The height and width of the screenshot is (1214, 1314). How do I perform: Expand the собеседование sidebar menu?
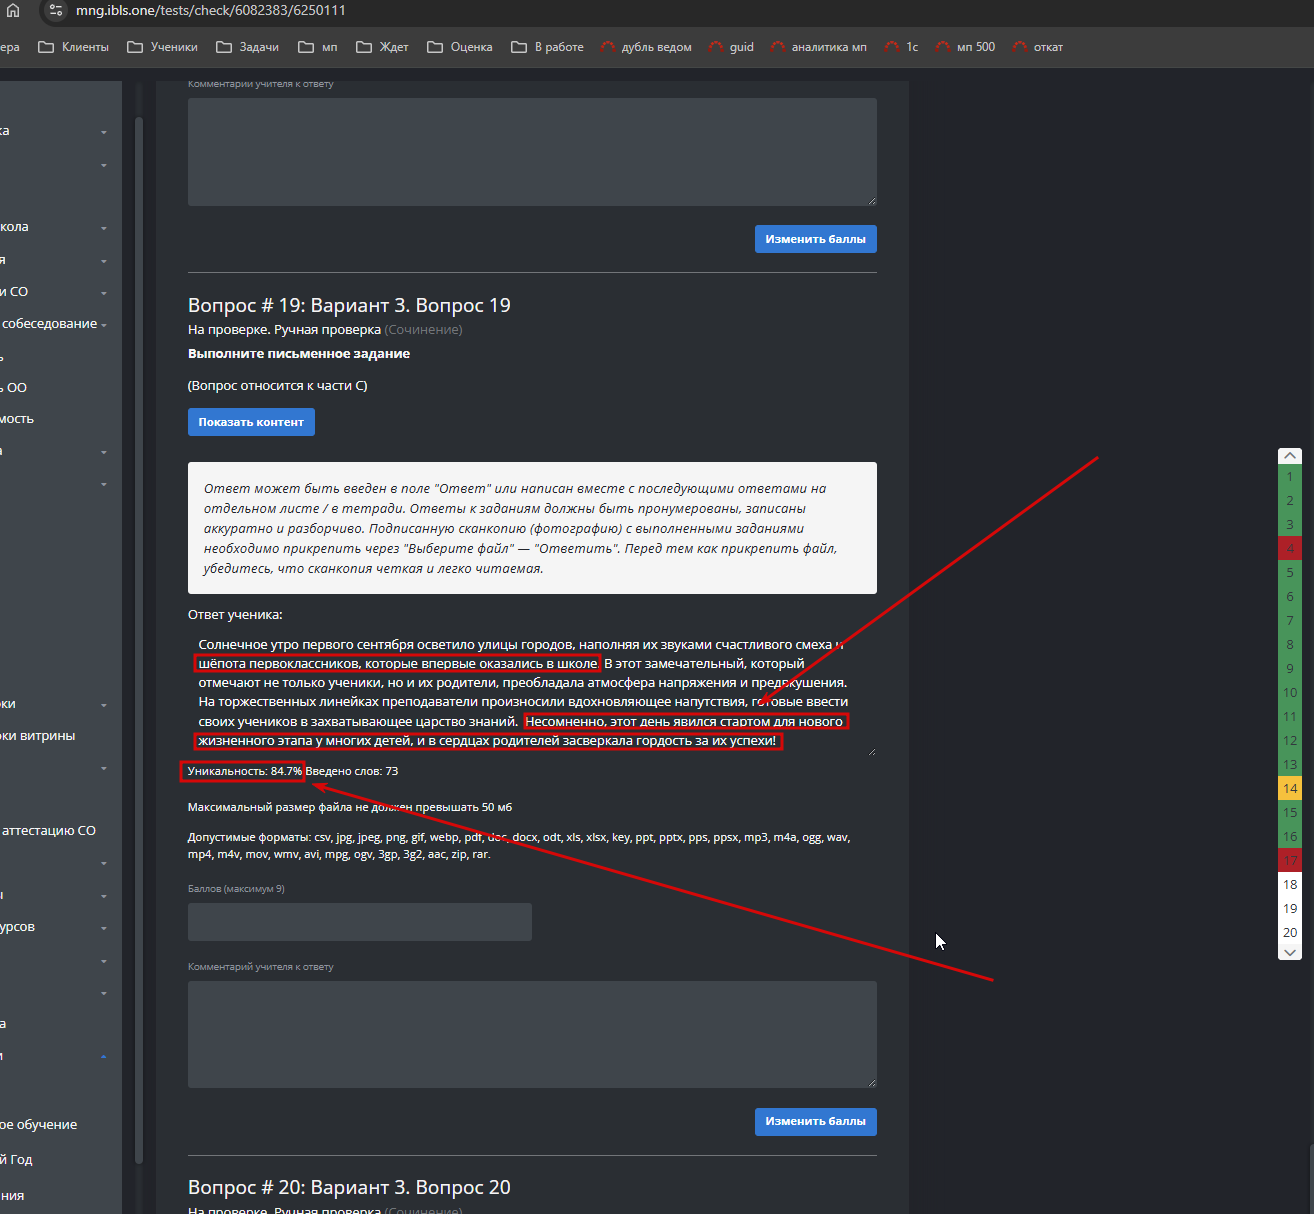[x=55, y=324]
